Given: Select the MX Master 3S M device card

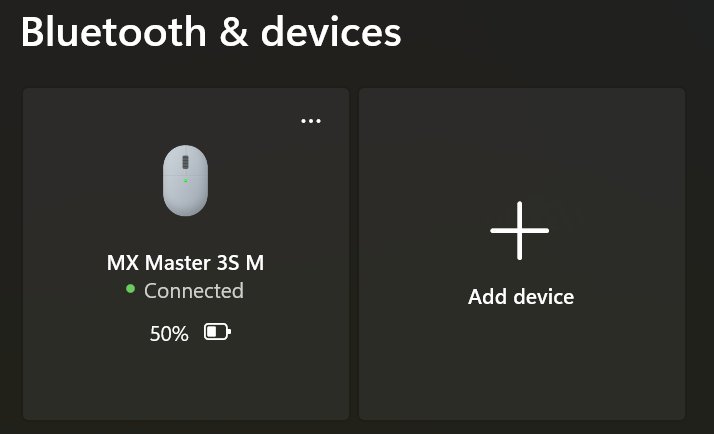Looking at the screenshot, I should pyautogui.click(x=186, y=254).
